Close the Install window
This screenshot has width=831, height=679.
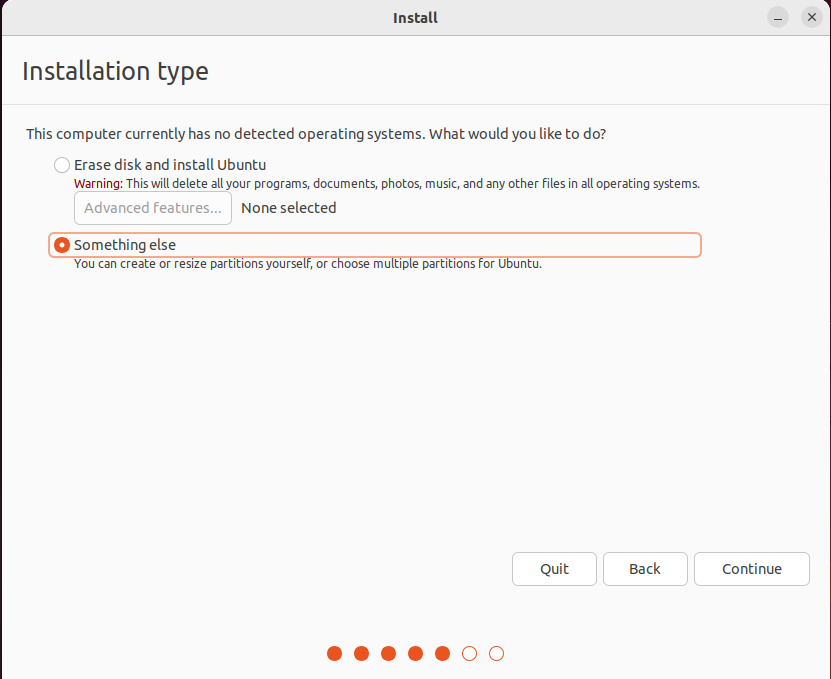pyautogui.click(x=811, y=17)
